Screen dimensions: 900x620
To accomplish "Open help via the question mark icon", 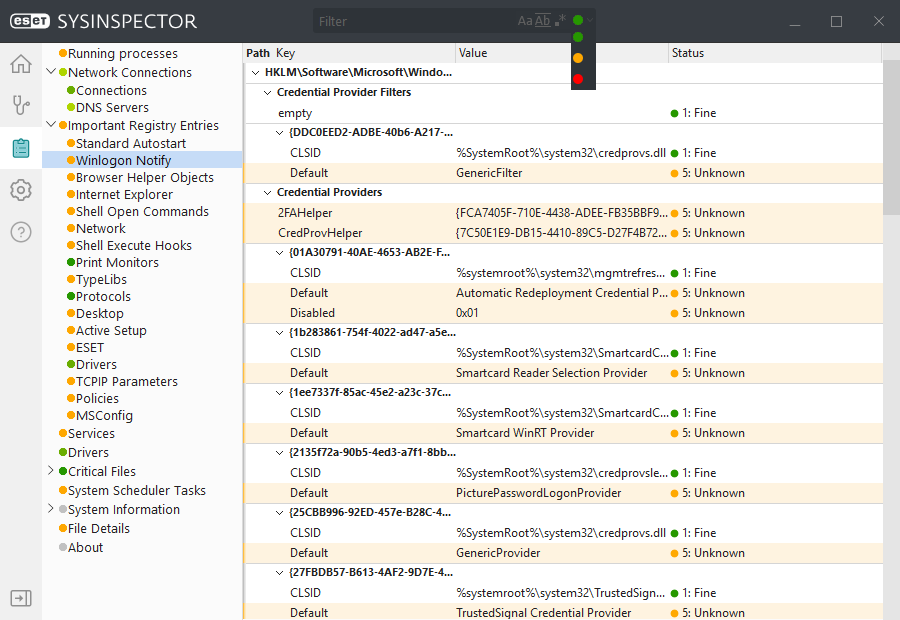I will click(x=21, y=232).
